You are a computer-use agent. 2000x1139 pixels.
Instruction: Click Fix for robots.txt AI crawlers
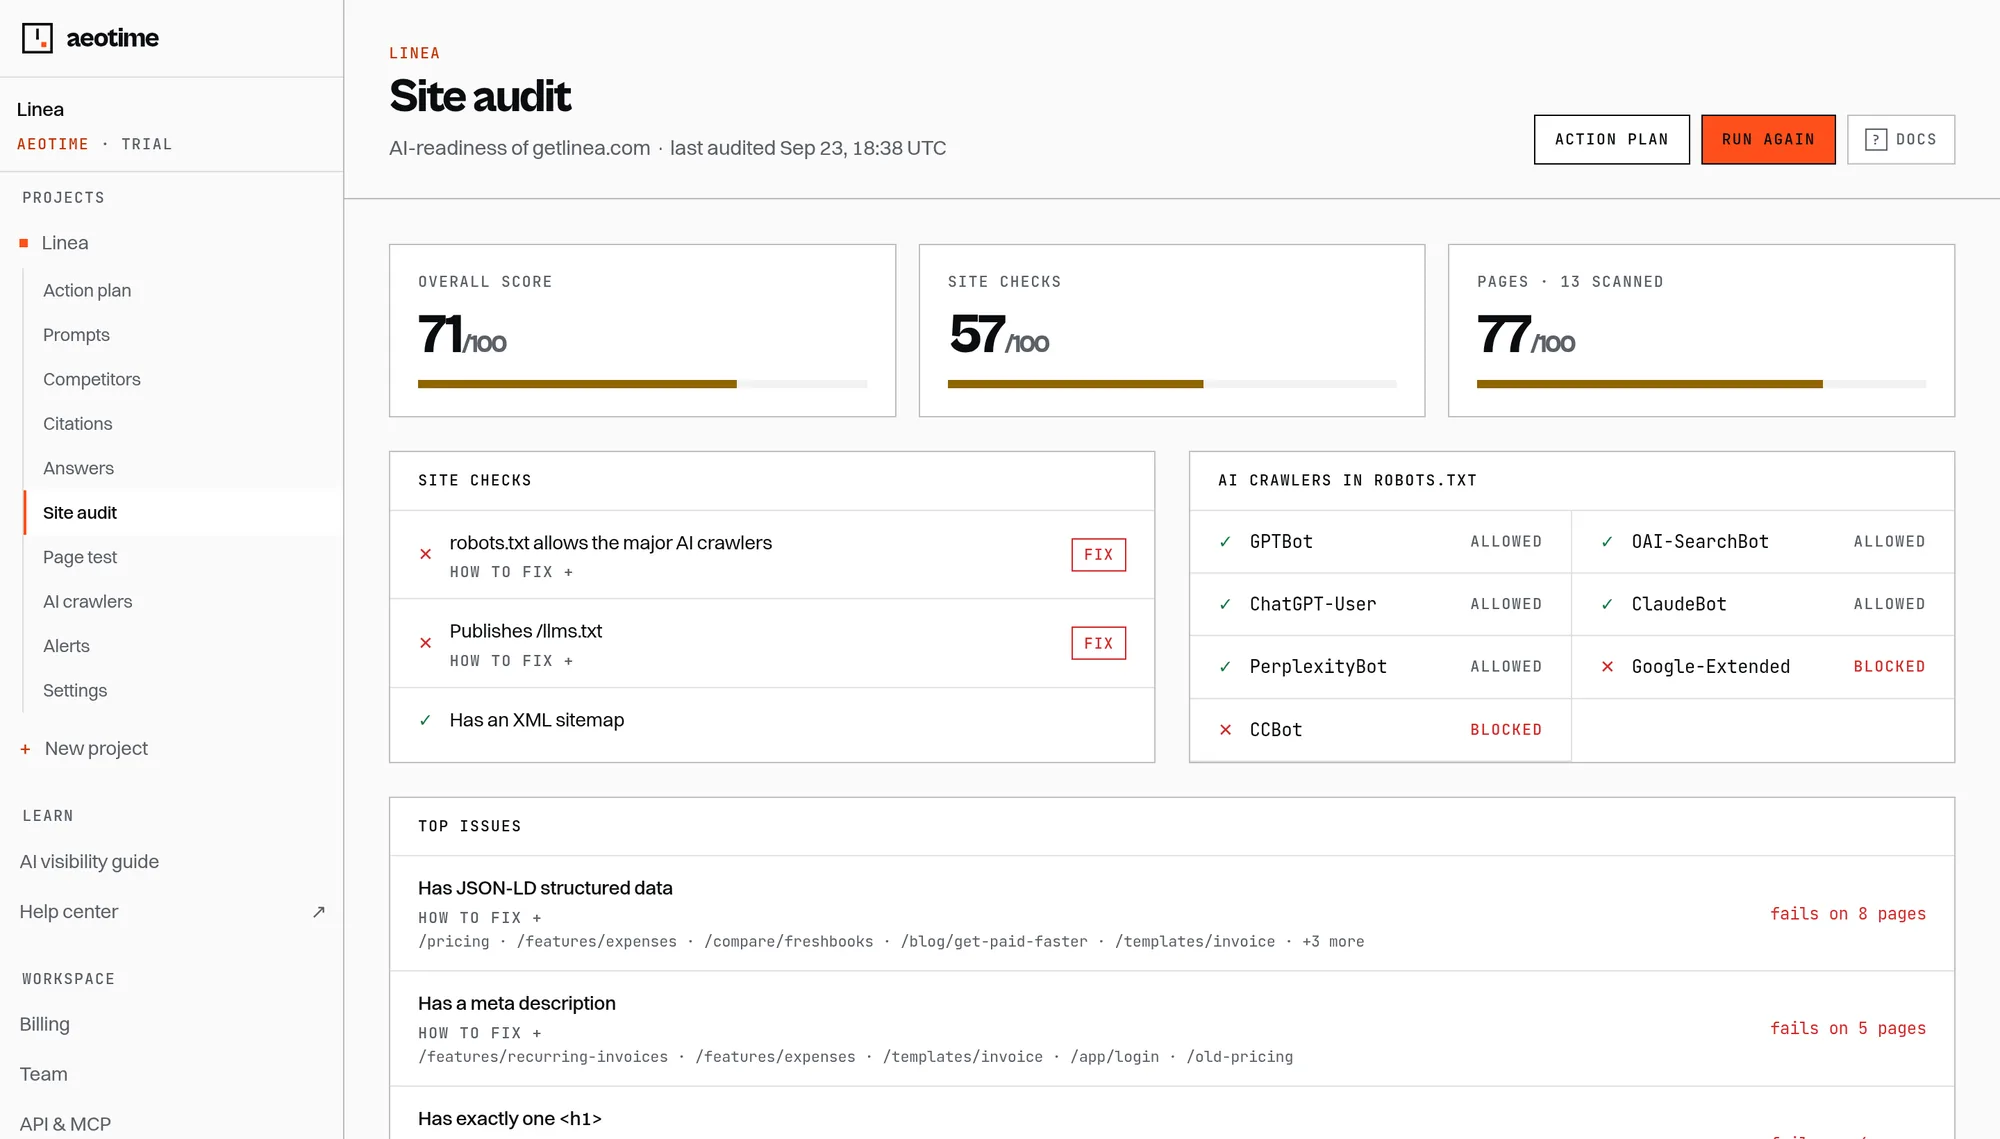click(1099, 555)
